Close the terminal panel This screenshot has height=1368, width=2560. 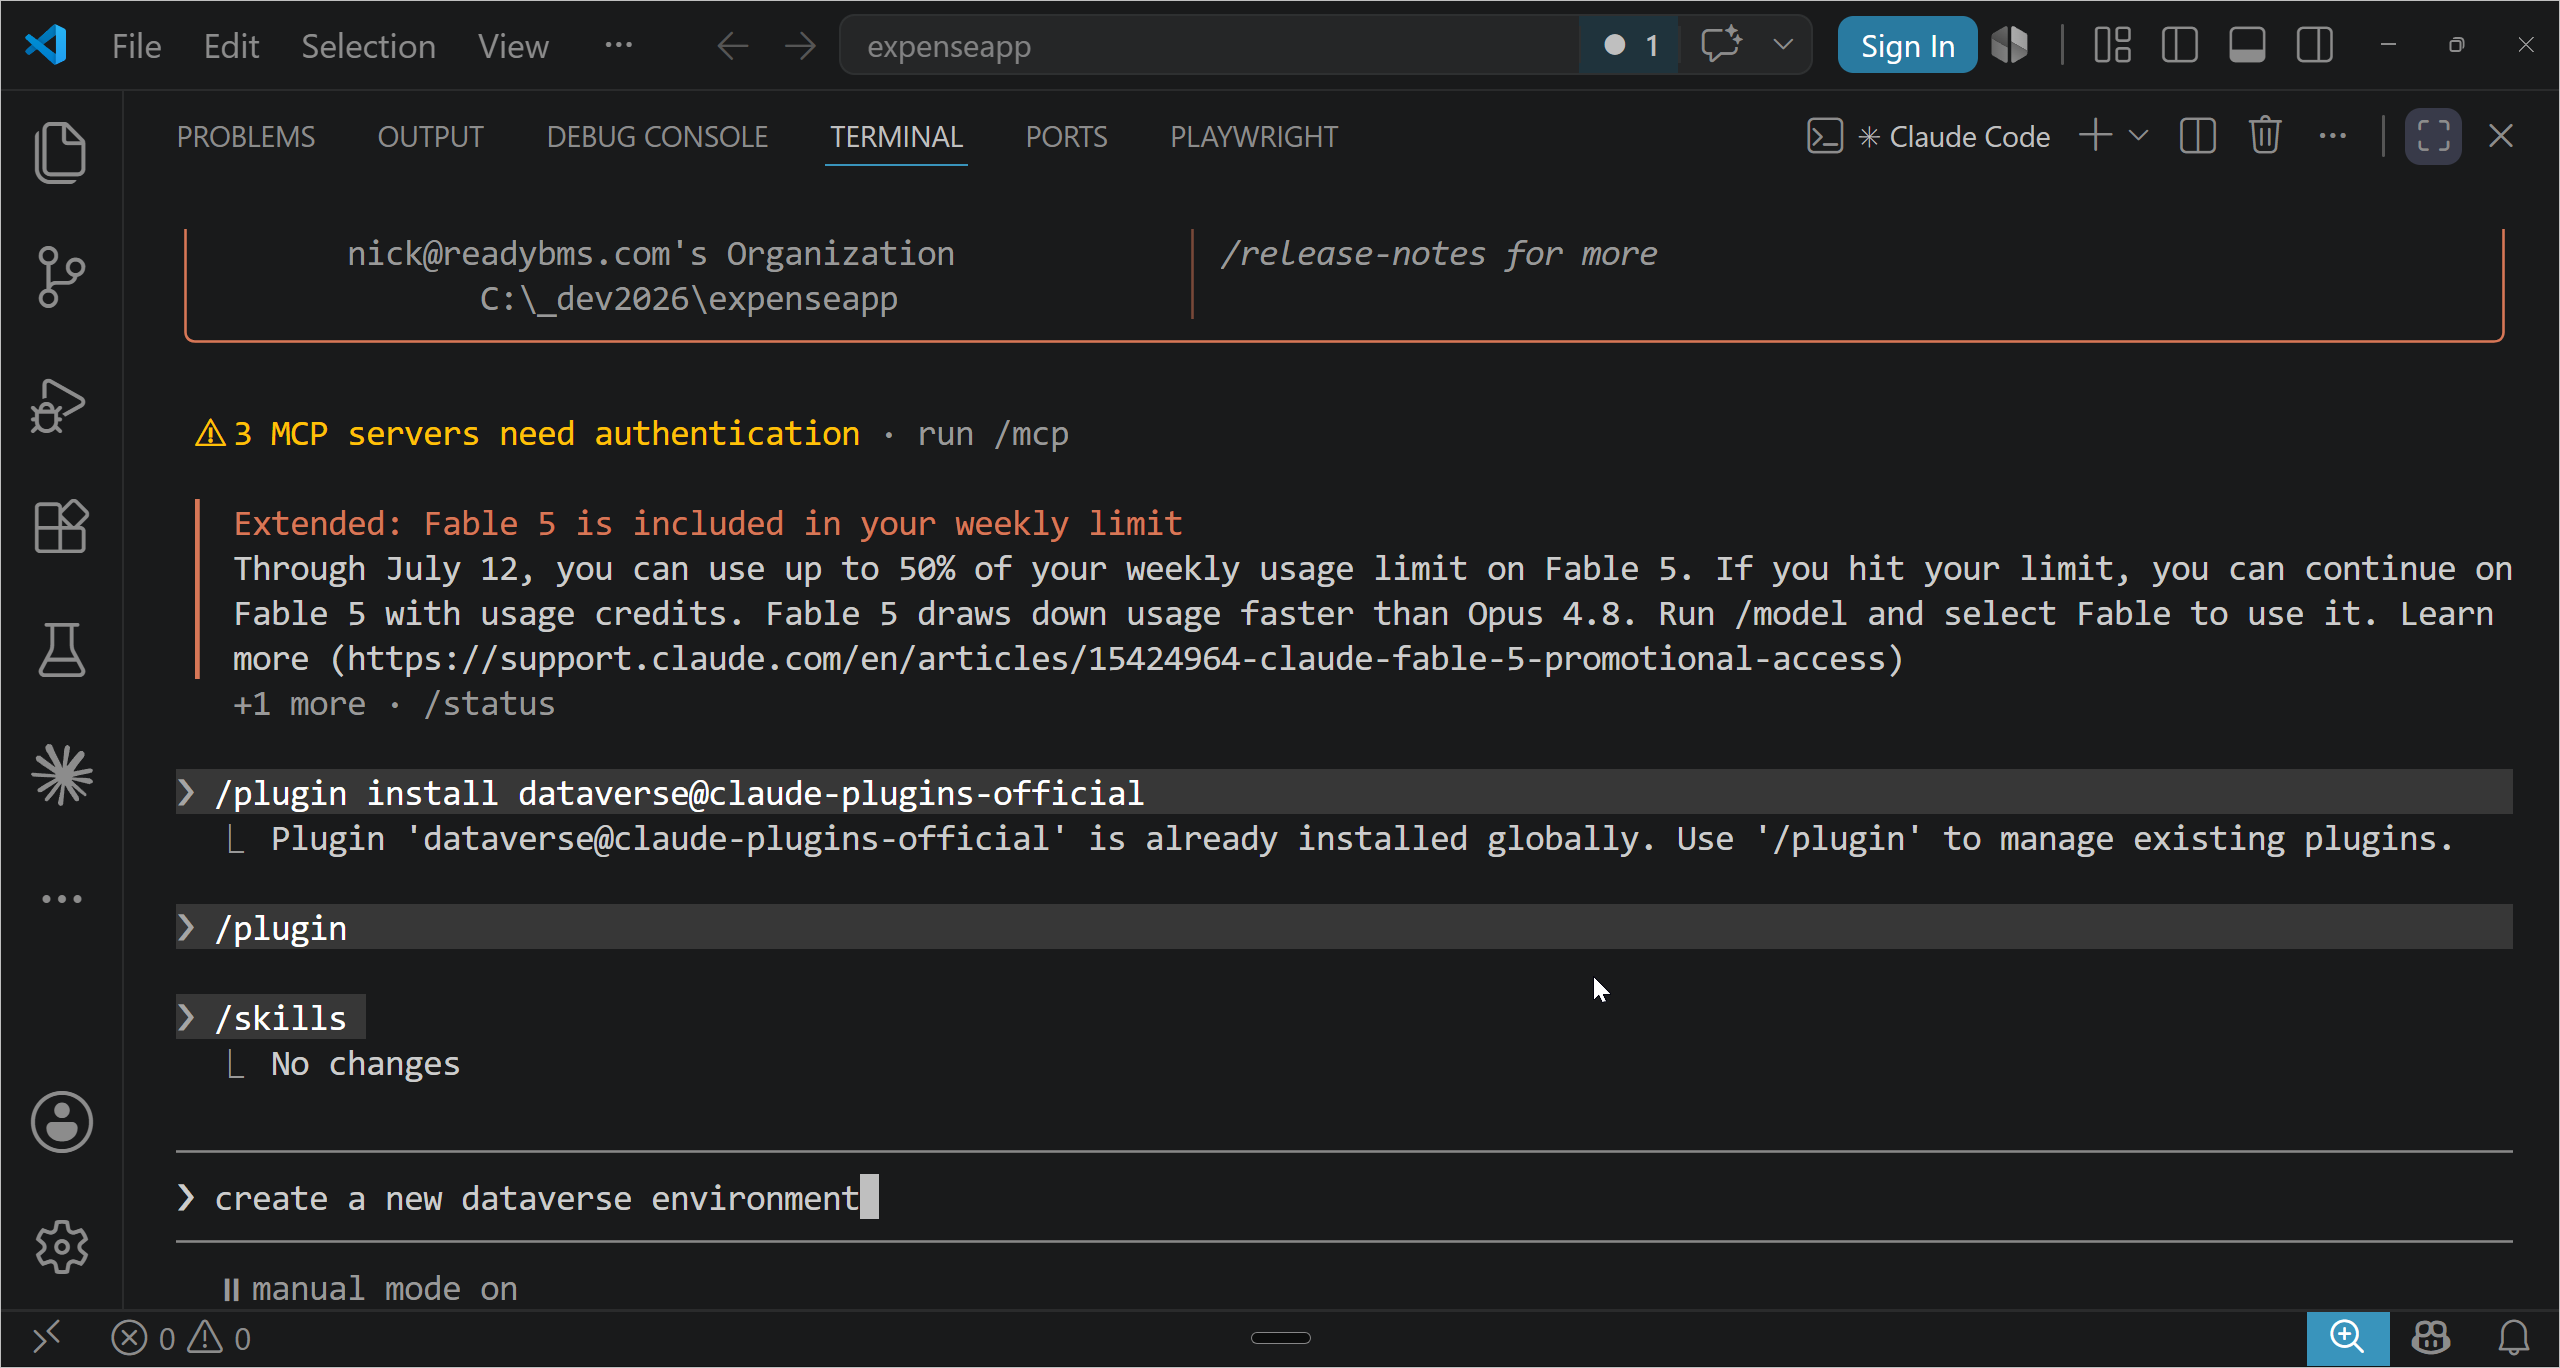click(x=2501, y=136)
